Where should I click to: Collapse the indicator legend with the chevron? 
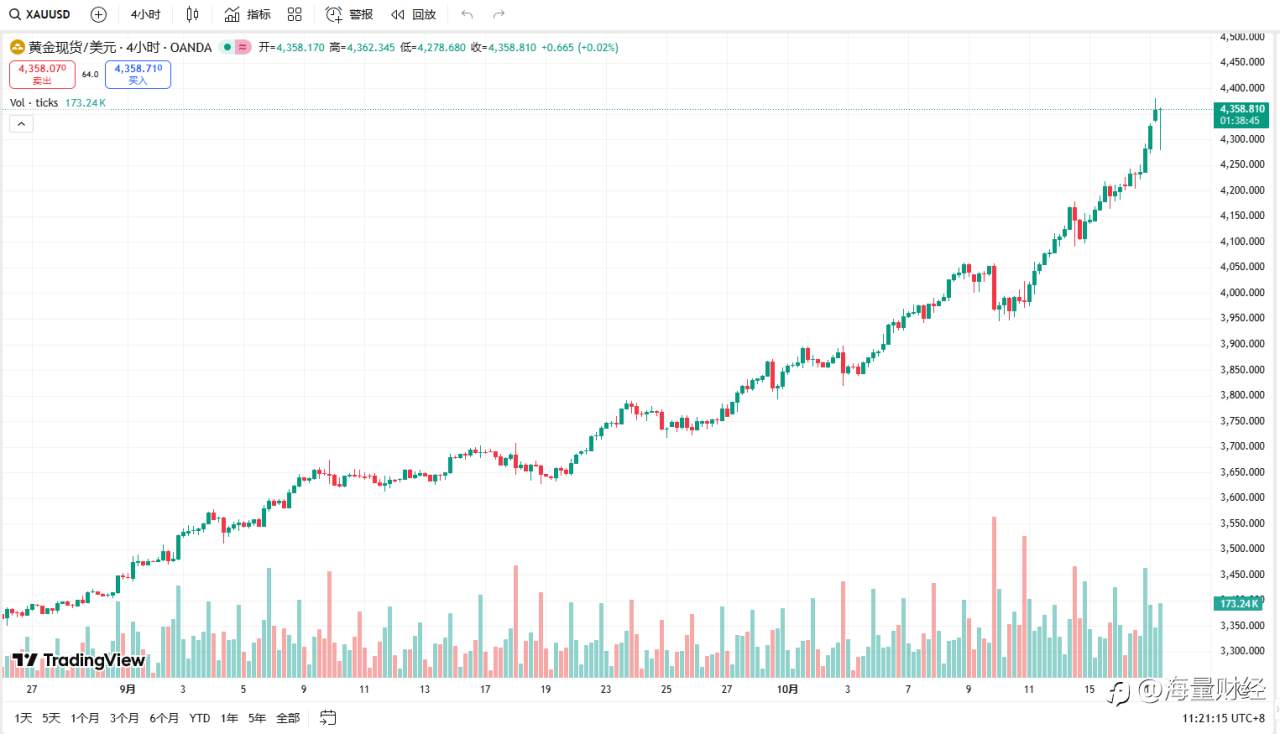21,124
